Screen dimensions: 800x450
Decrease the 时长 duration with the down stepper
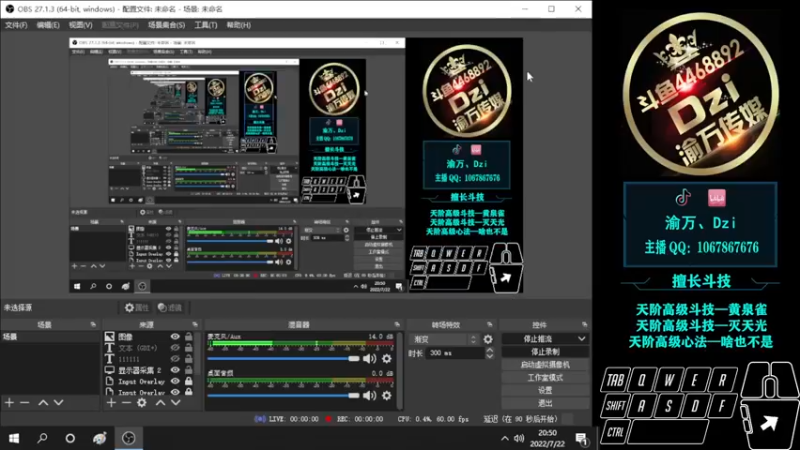490,356
